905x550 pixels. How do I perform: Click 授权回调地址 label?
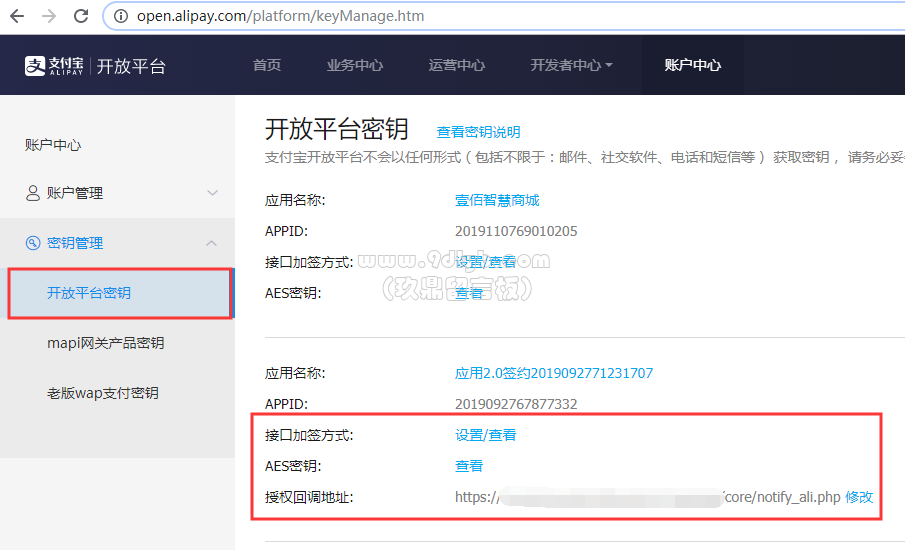pos(309,497)
